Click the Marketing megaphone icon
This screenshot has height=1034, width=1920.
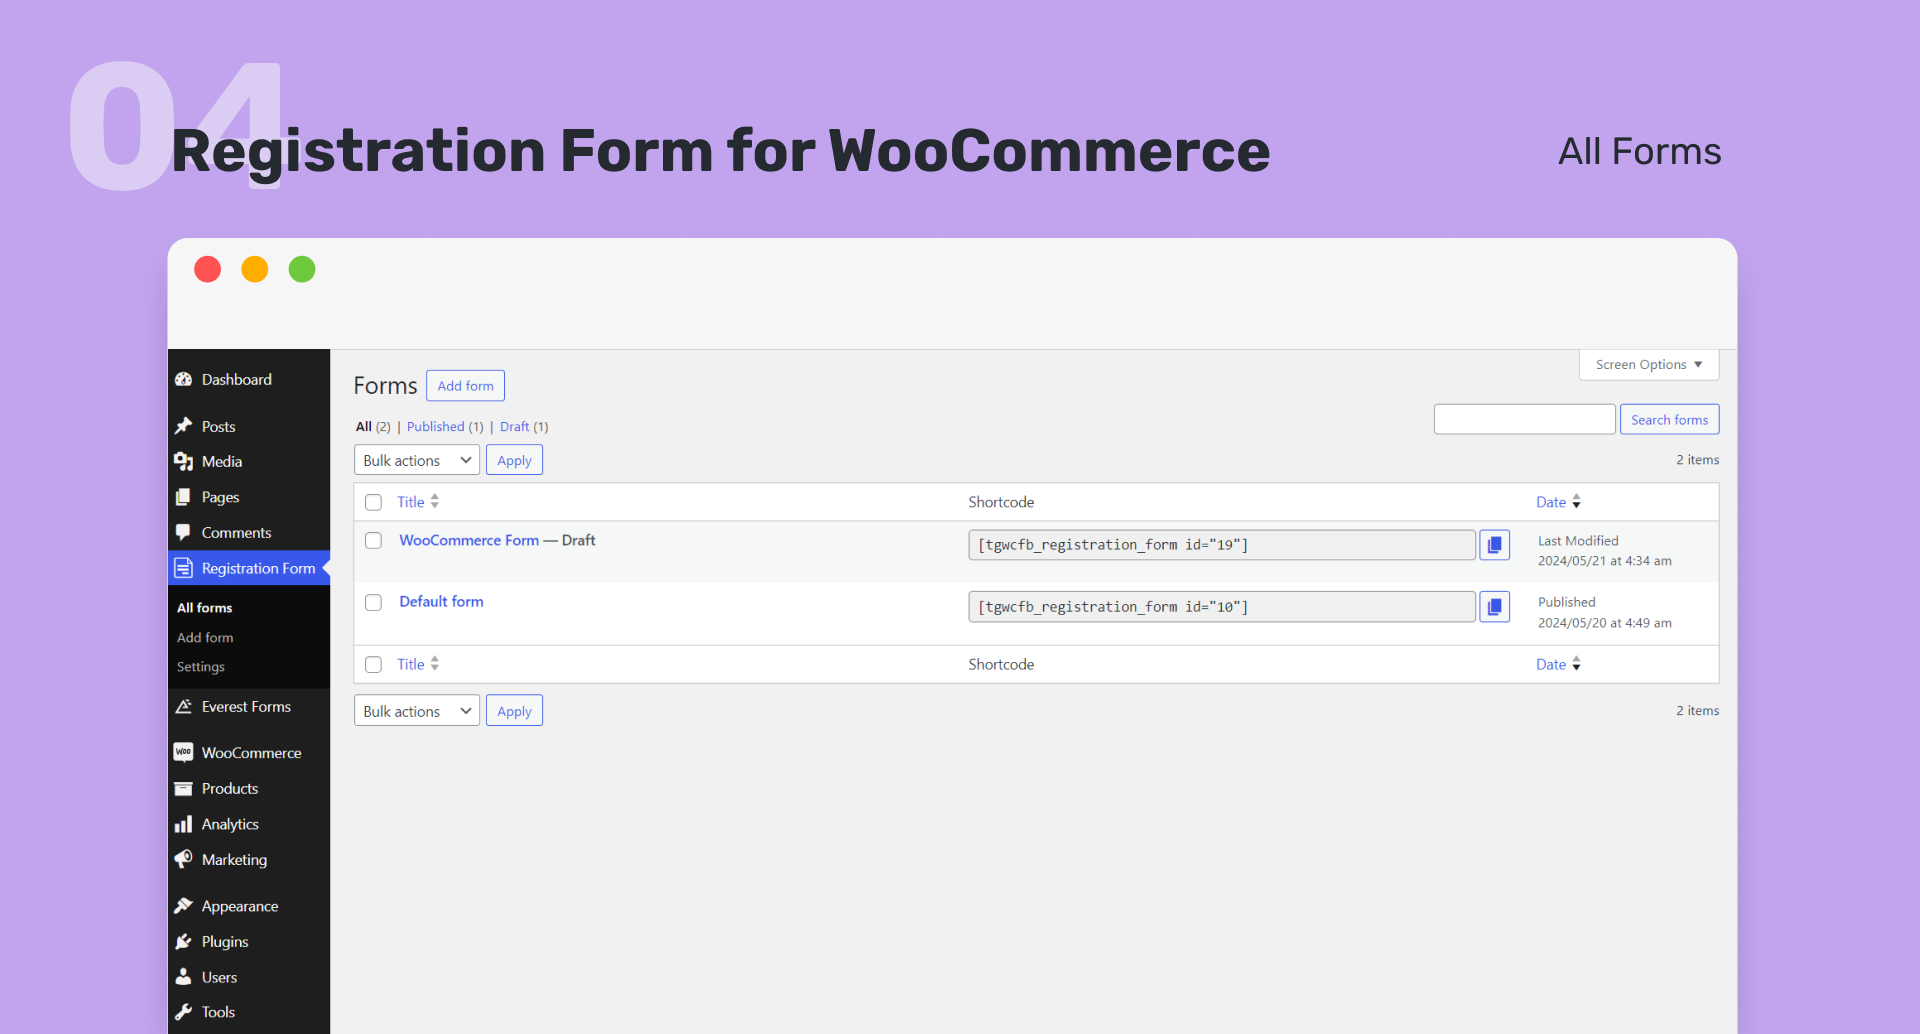click(x=184, y=860)
